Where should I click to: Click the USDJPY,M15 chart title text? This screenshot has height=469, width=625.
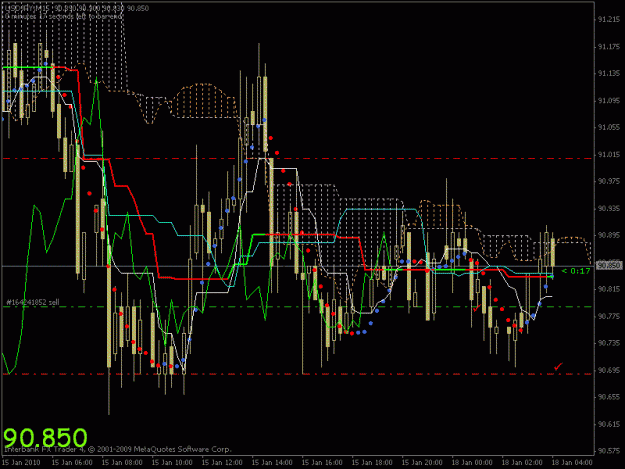pyautogui.click(x=76, y=8)
